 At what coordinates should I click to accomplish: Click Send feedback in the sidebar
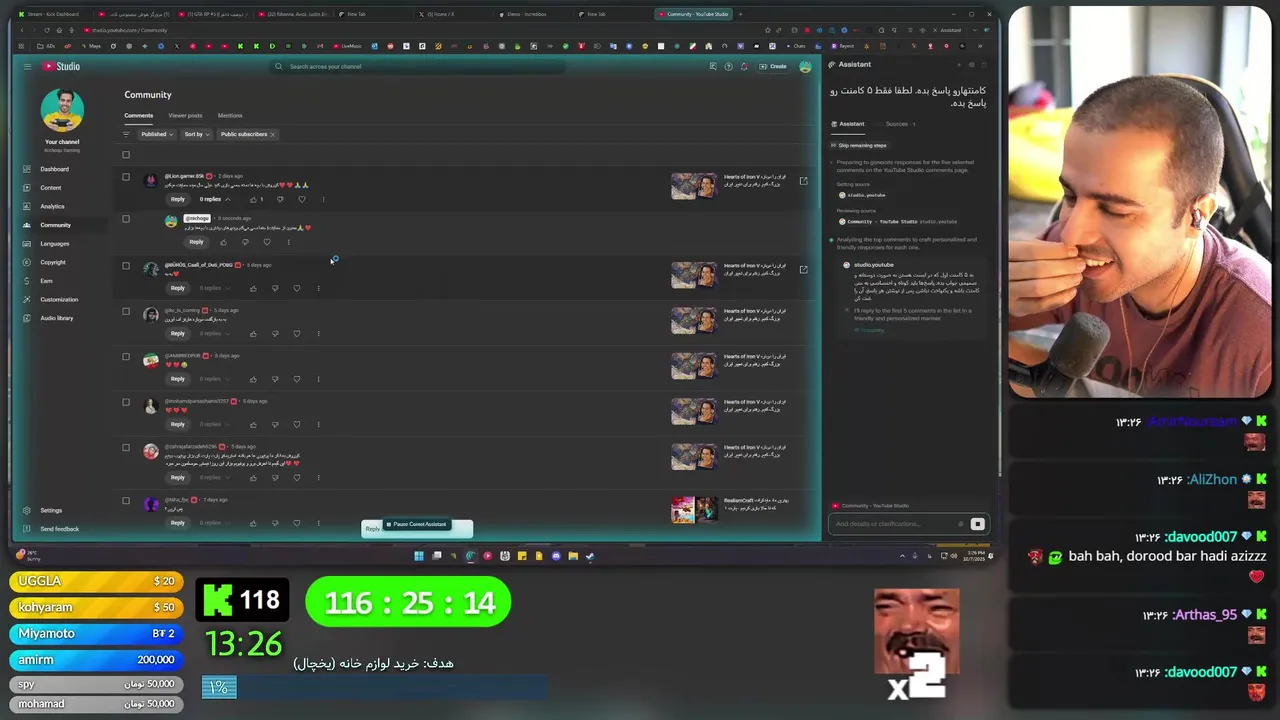pos(59,529)
